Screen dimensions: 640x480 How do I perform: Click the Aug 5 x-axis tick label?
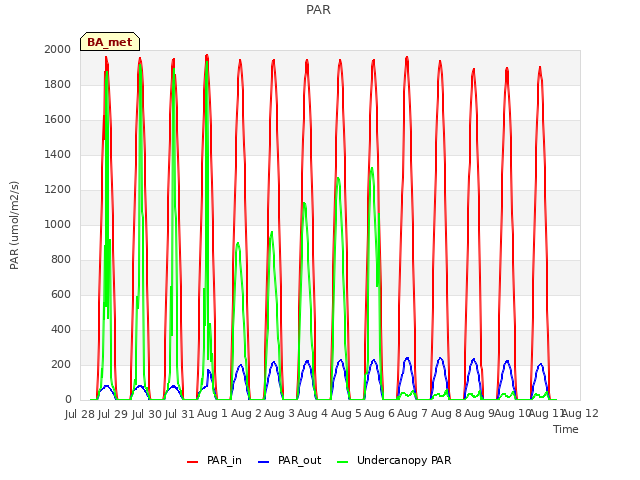click(x=346, y=414)
